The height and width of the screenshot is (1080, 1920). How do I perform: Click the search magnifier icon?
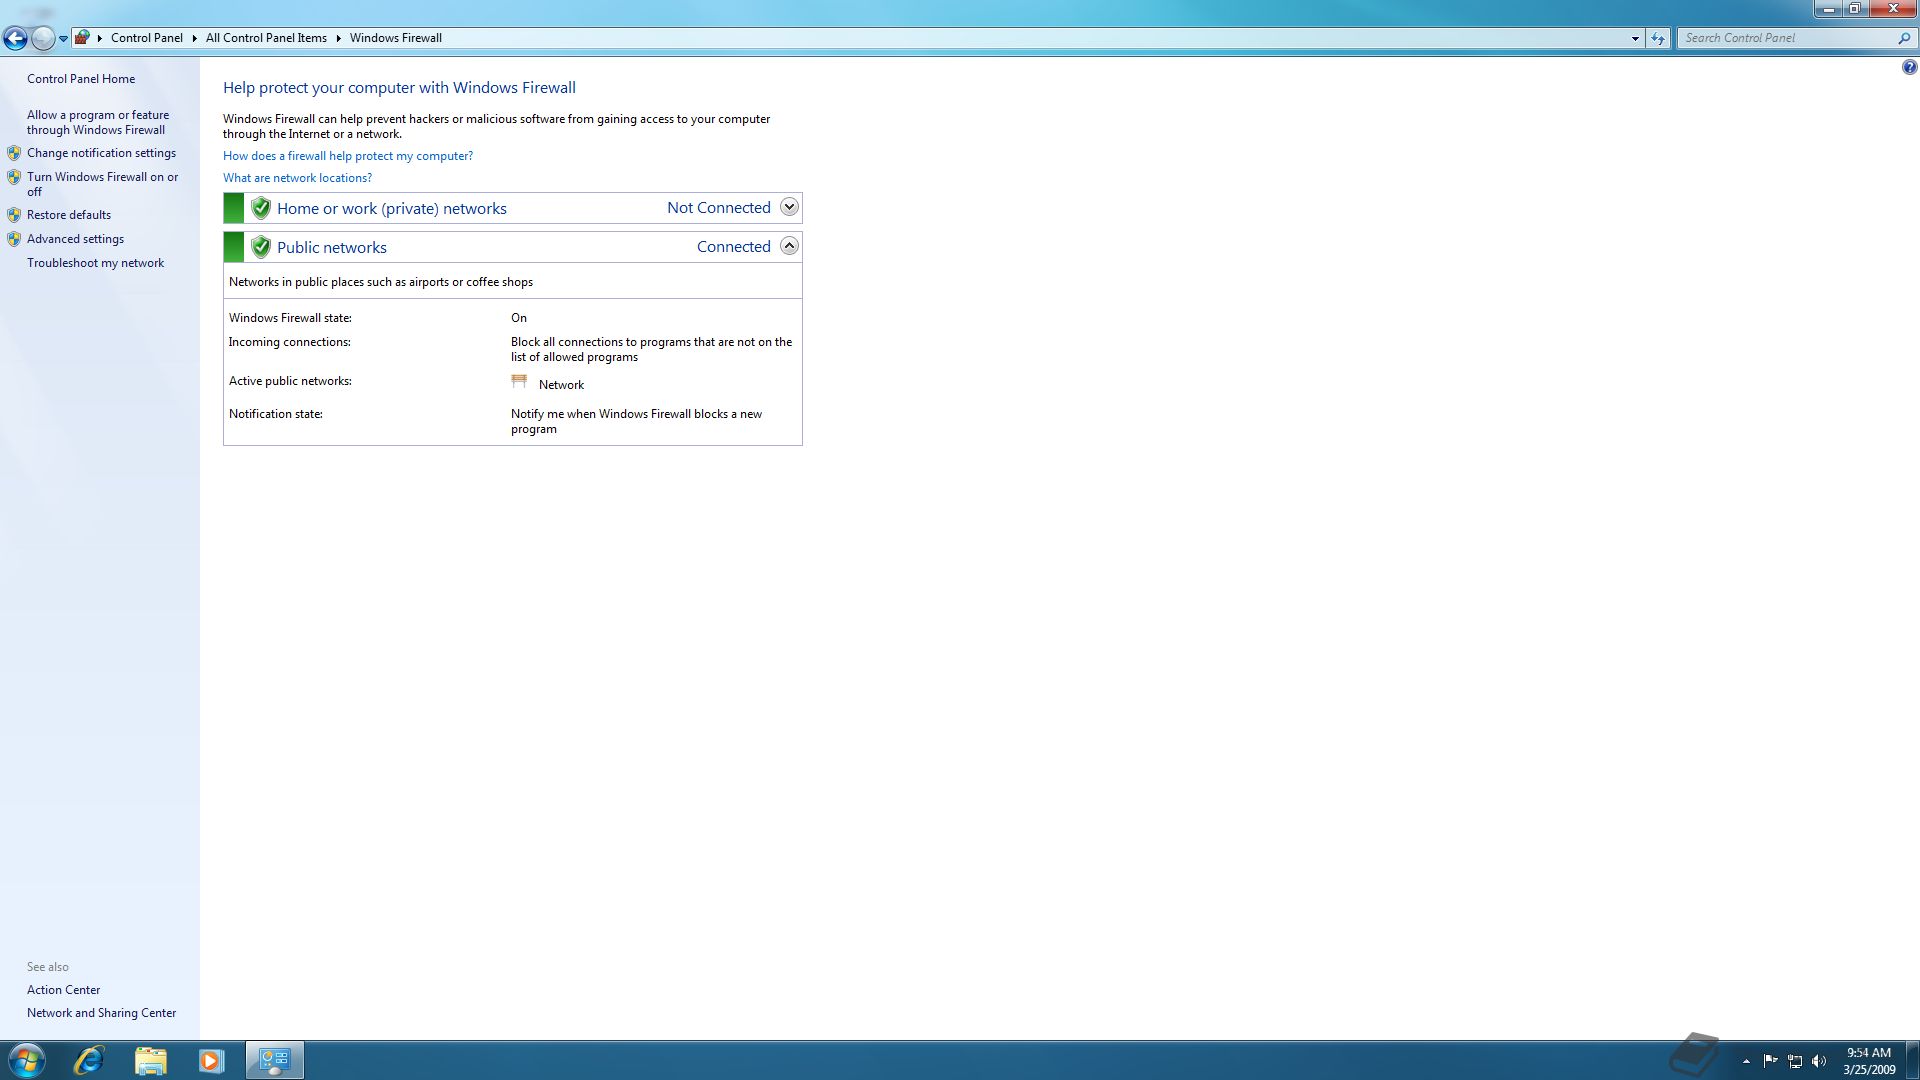pos(1904,38)
